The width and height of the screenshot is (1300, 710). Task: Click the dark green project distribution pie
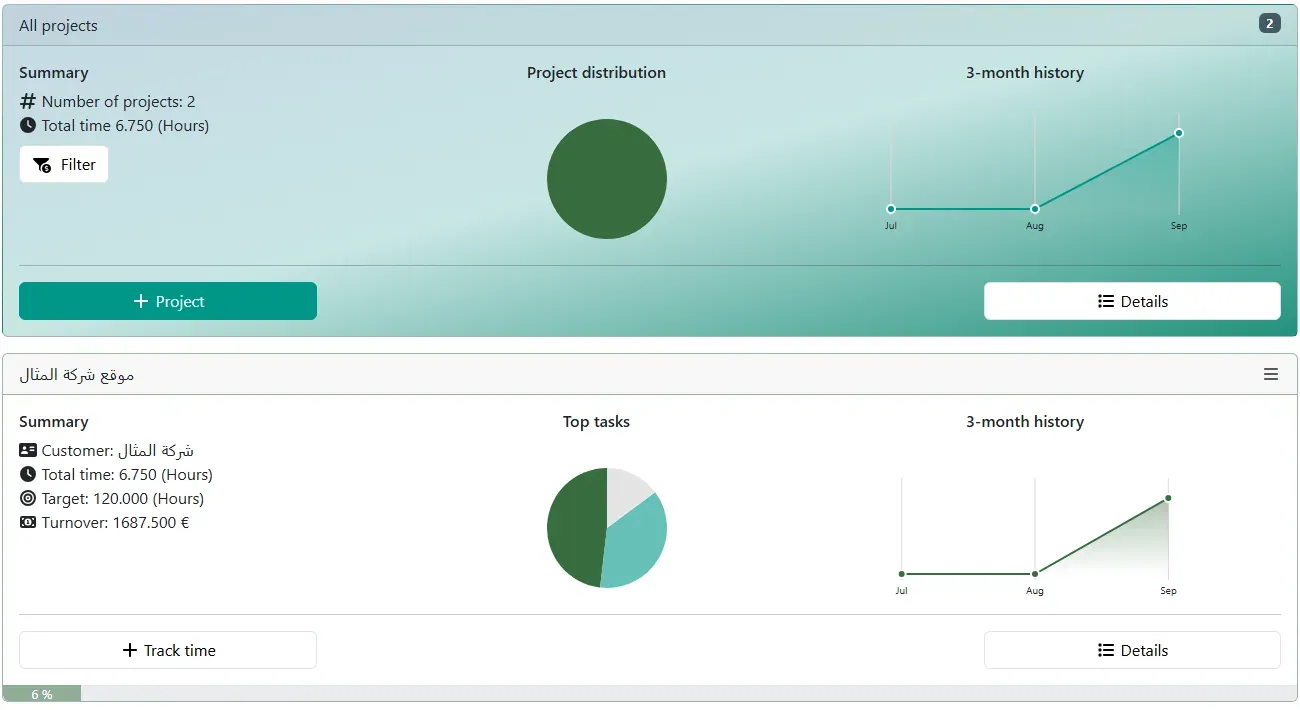pyautogui.click(x=607, y=179)
